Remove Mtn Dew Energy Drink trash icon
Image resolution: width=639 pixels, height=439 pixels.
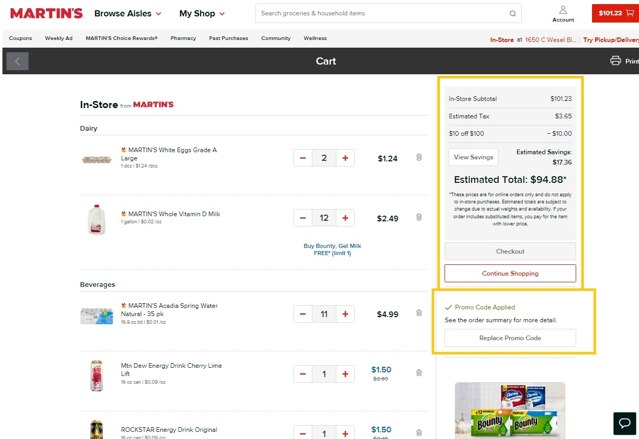tap(419, 373)
